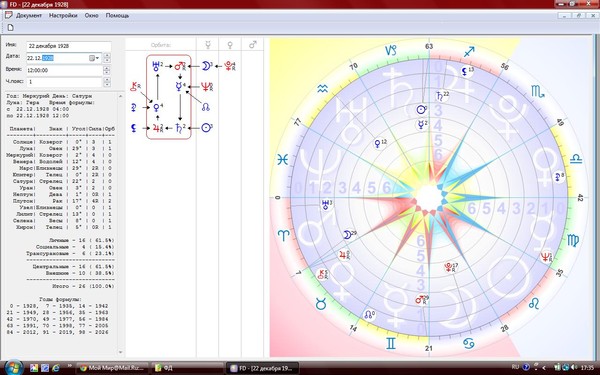The image size is (600, 375).
Task: Click the Имя name input field
Action: pyautogui.click(x=68, y=46)
